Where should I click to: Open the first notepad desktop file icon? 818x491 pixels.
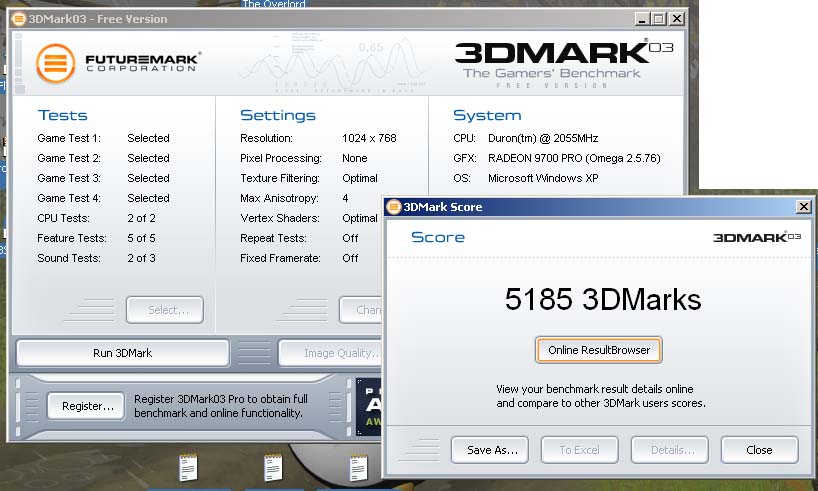pyautogui.click(x=188, y=468)
